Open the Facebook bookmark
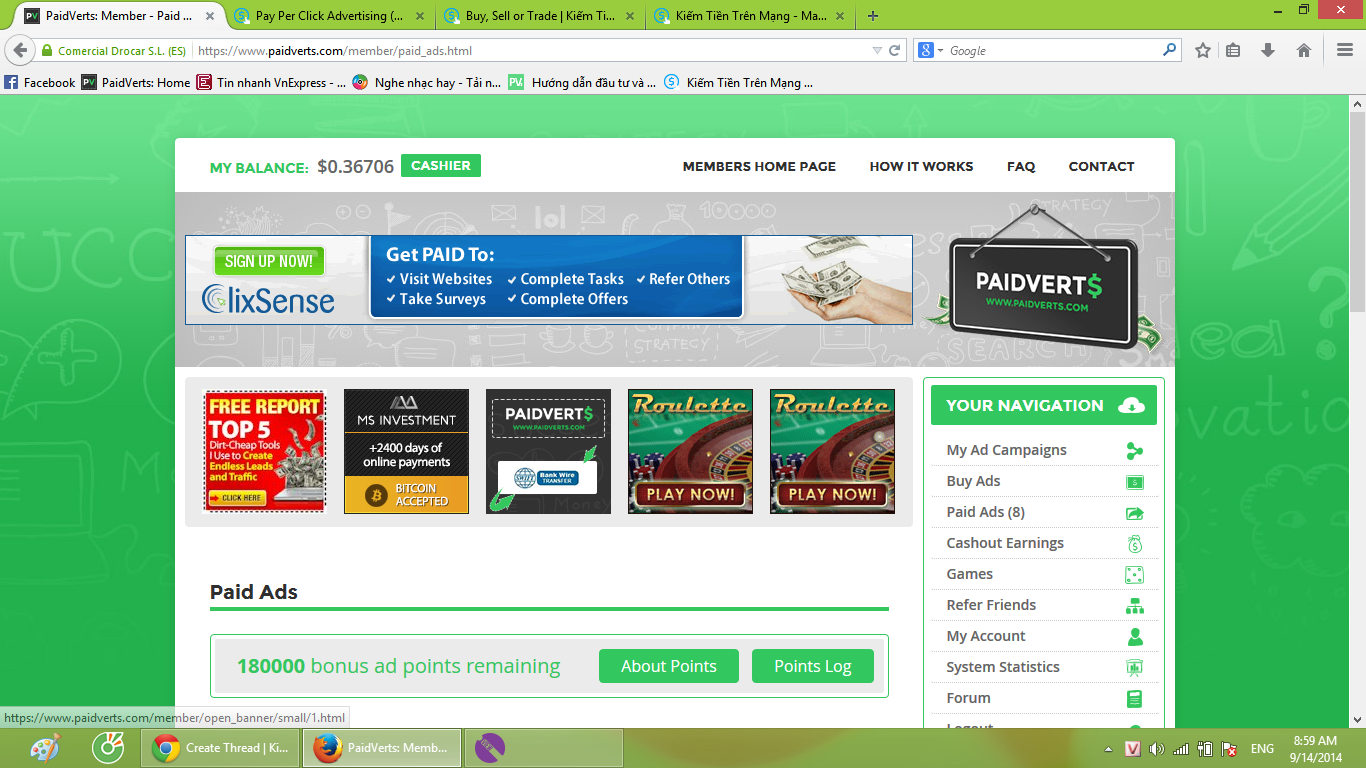The height and width of the screenshot is (768, 1366). (40, 83)
